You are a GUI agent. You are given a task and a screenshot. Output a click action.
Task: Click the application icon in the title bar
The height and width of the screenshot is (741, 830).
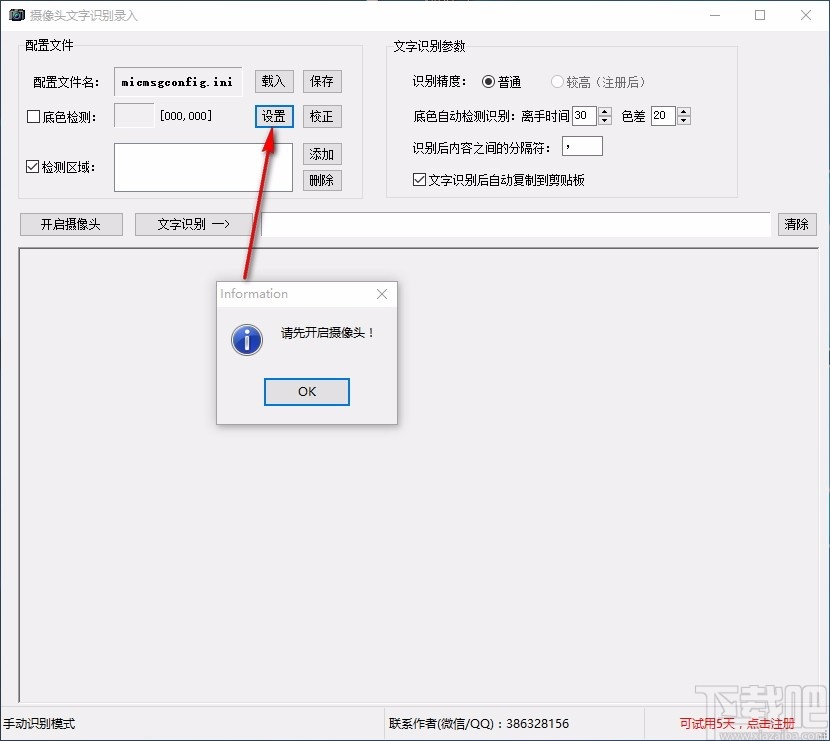click(17, 15)
